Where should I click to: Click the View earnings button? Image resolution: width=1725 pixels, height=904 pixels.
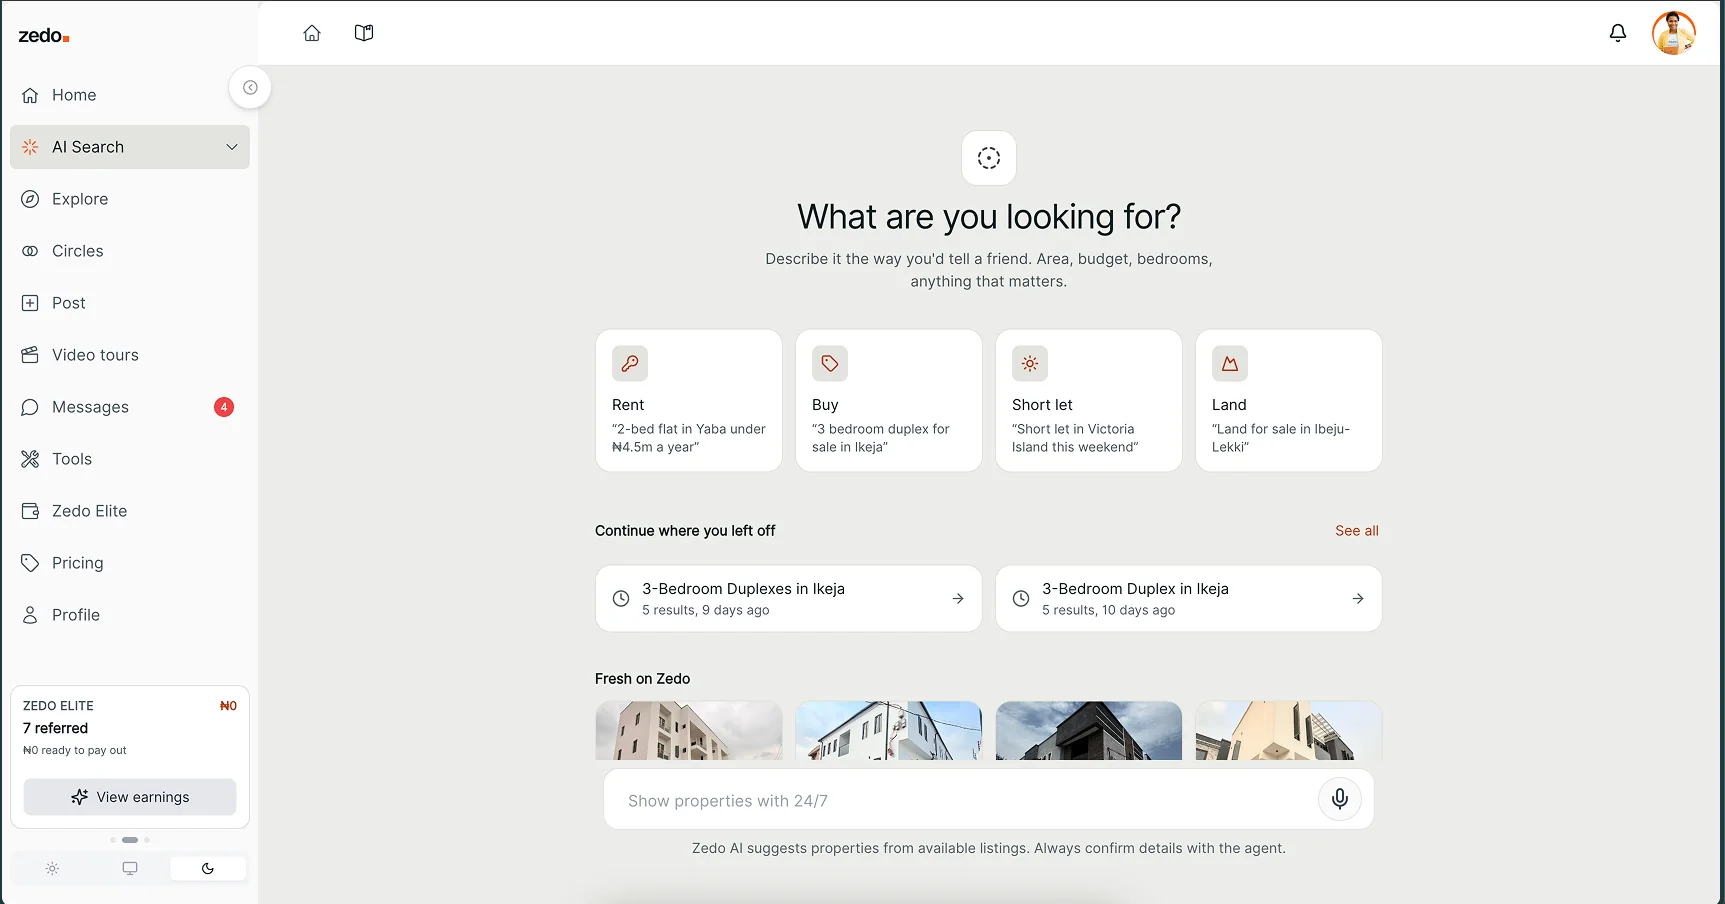coord(130,797)
